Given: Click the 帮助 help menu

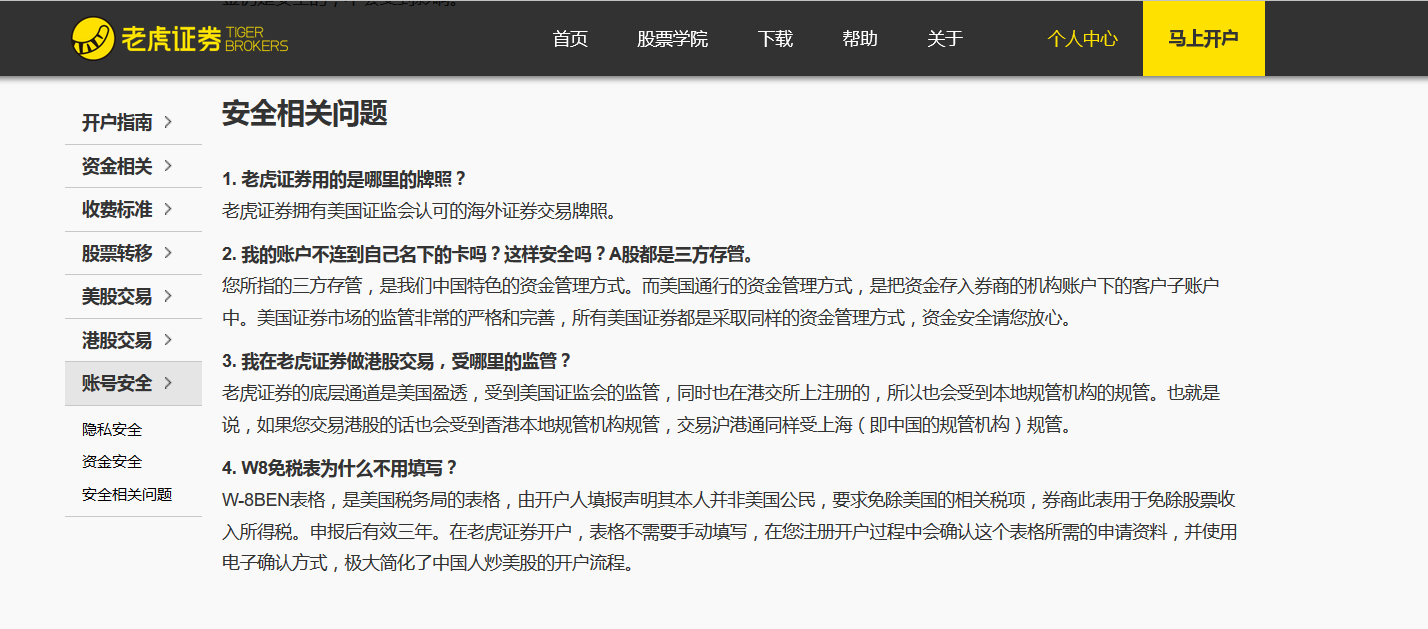Looking at the screenshot, I should (x=859, y=39).
